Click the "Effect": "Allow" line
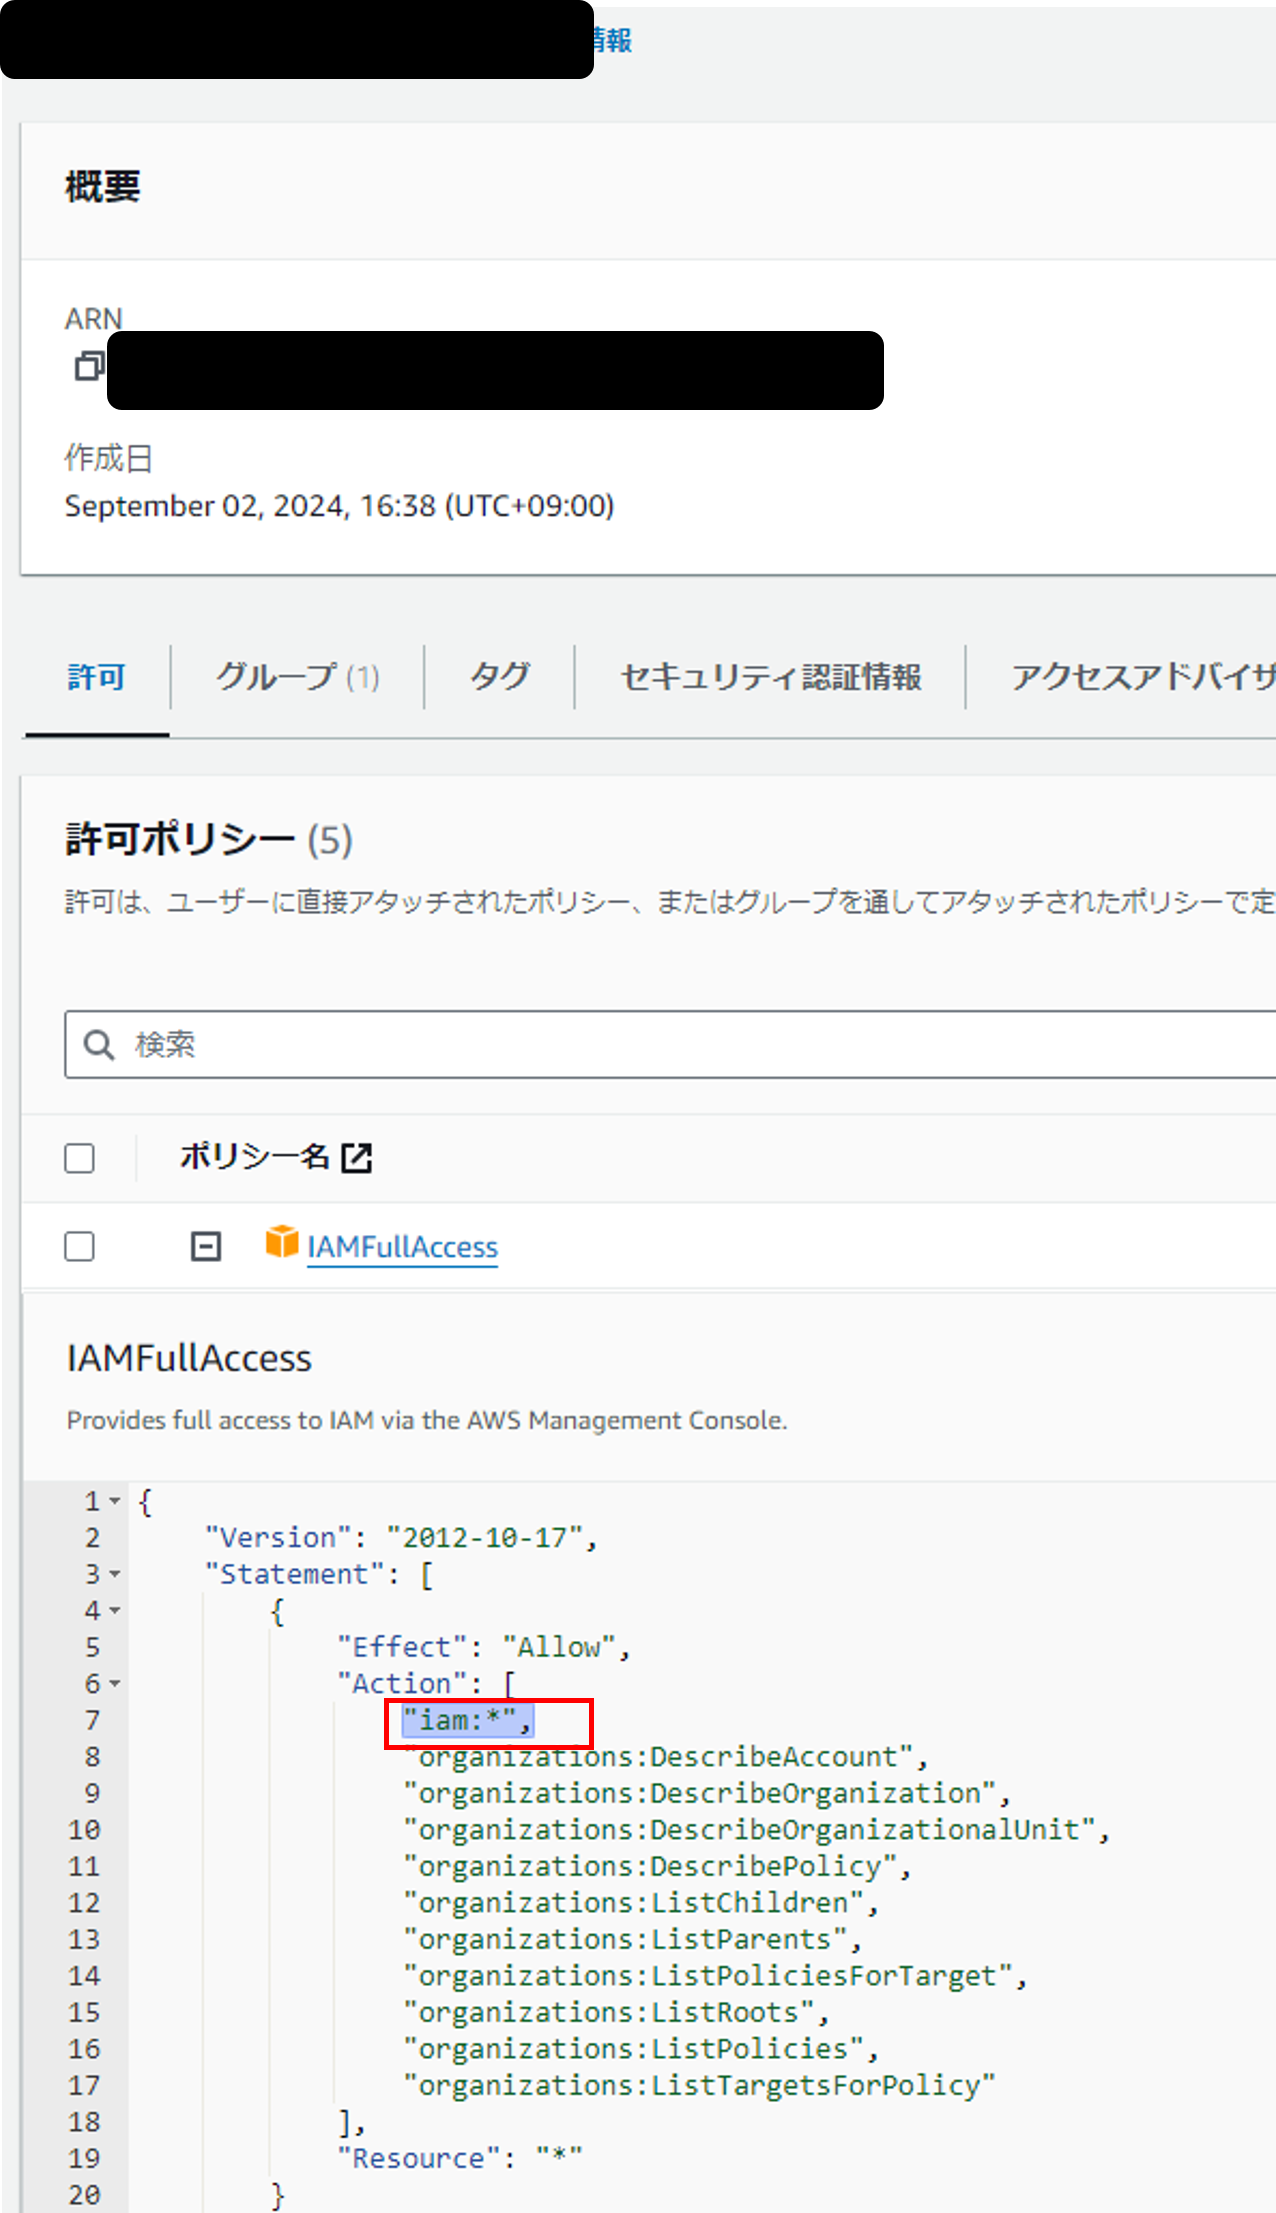Screen dimensions: 1276x2213 [484, 1647]
